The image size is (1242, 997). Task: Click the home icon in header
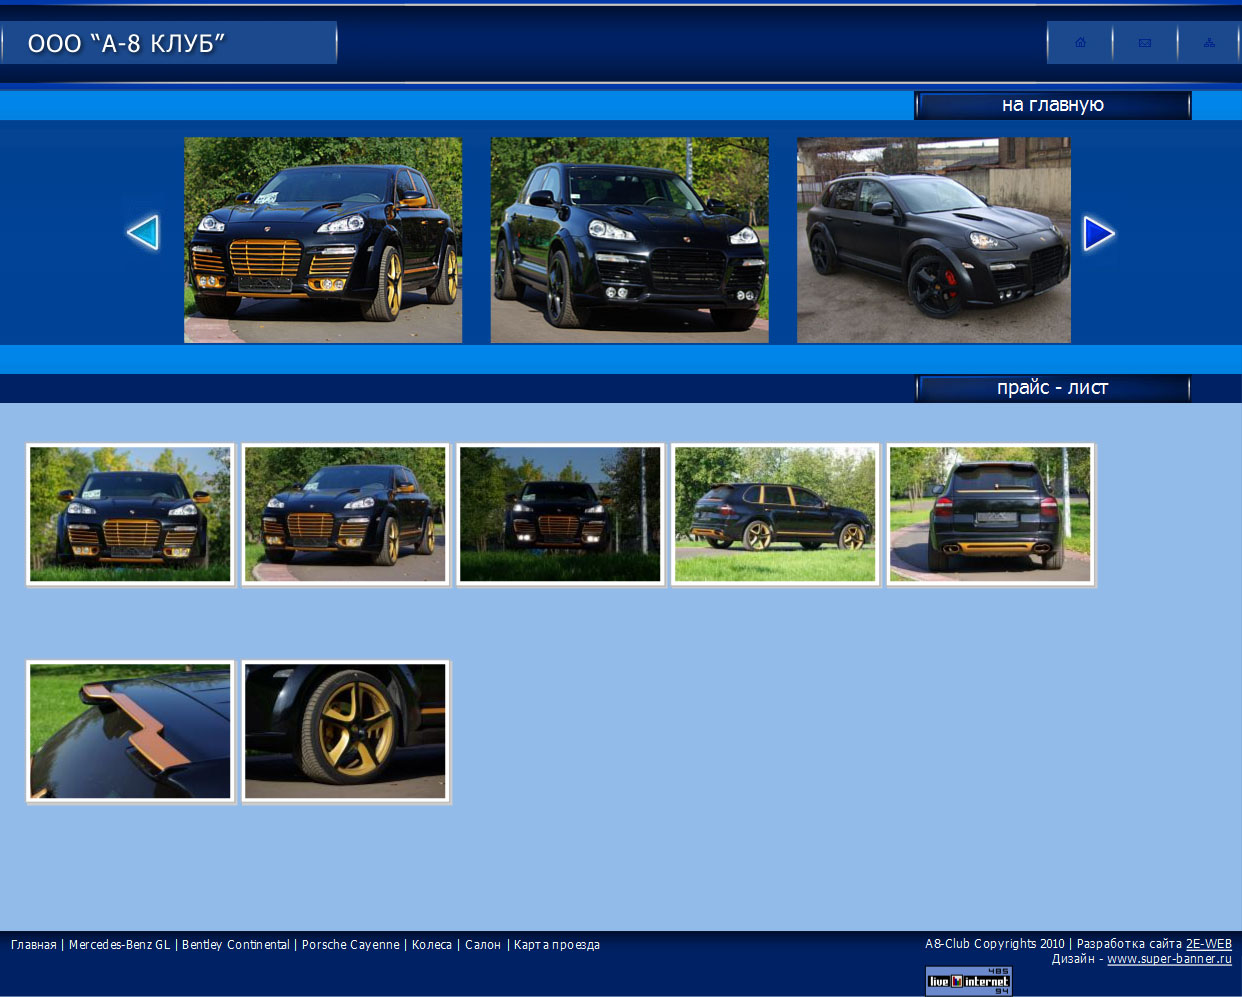point(1080,43)
